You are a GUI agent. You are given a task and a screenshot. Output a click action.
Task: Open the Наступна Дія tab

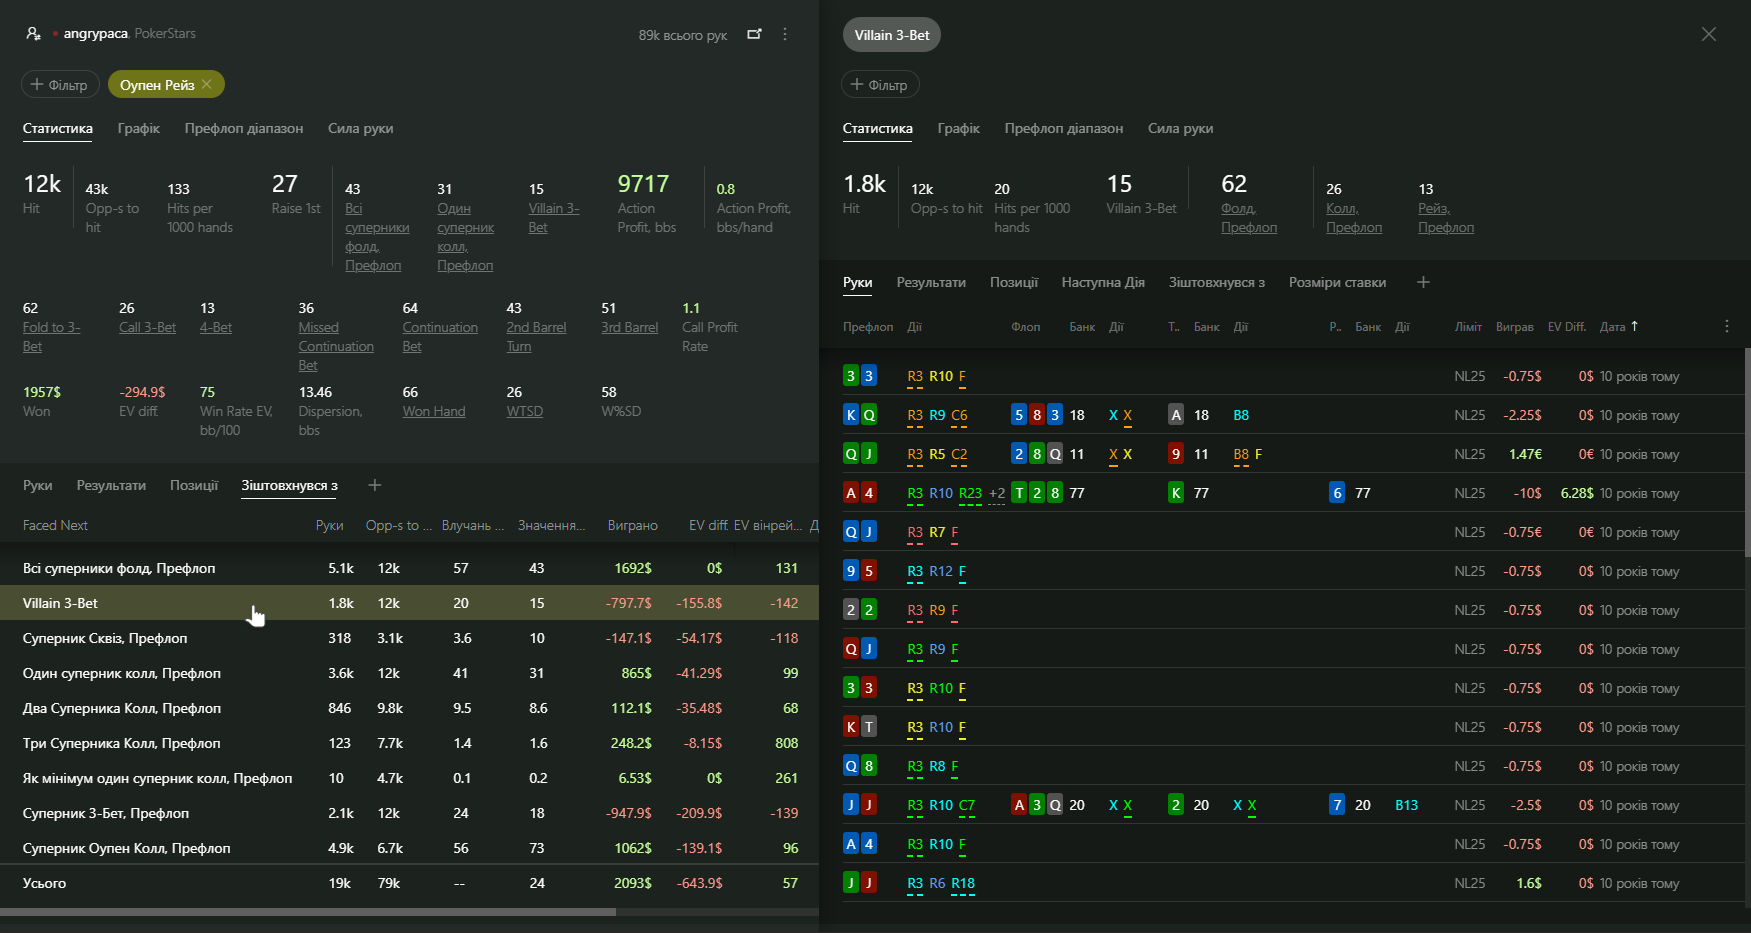coord(1103,282)
